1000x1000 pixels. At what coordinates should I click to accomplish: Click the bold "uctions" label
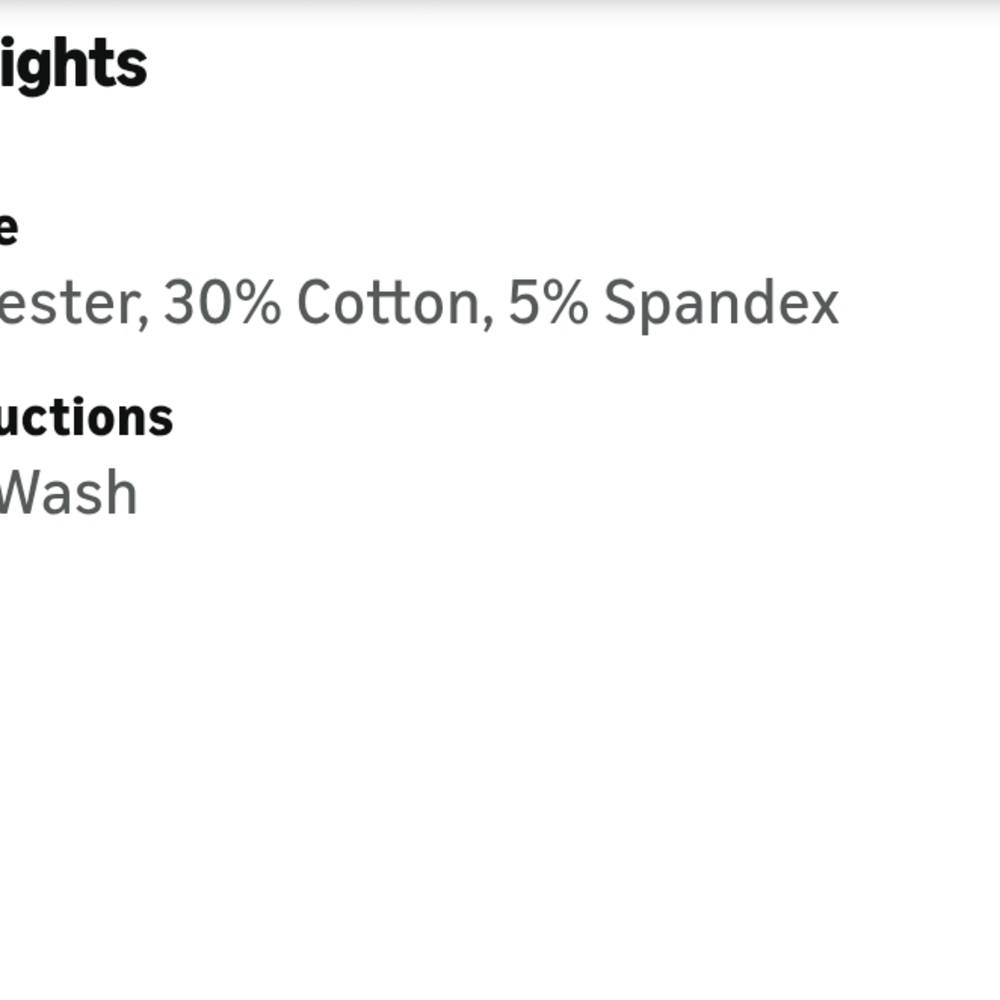[x=86, y=416]
